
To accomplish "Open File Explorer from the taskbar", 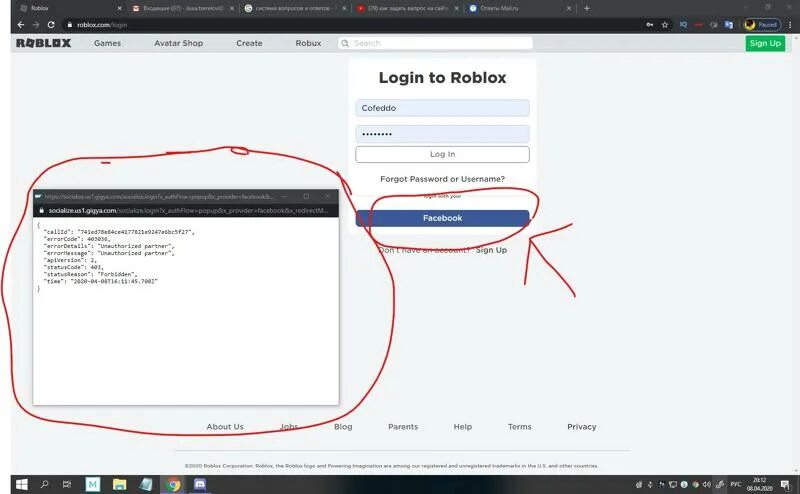I will point(119,484).
